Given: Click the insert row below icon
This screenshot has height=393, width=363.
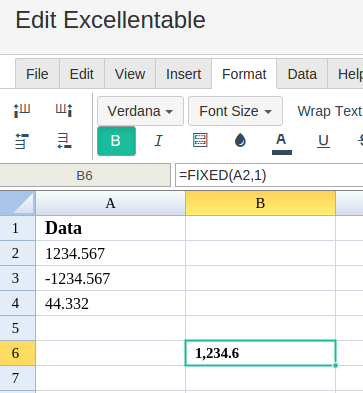Looking at the screenshot, I should click(64, 141).
